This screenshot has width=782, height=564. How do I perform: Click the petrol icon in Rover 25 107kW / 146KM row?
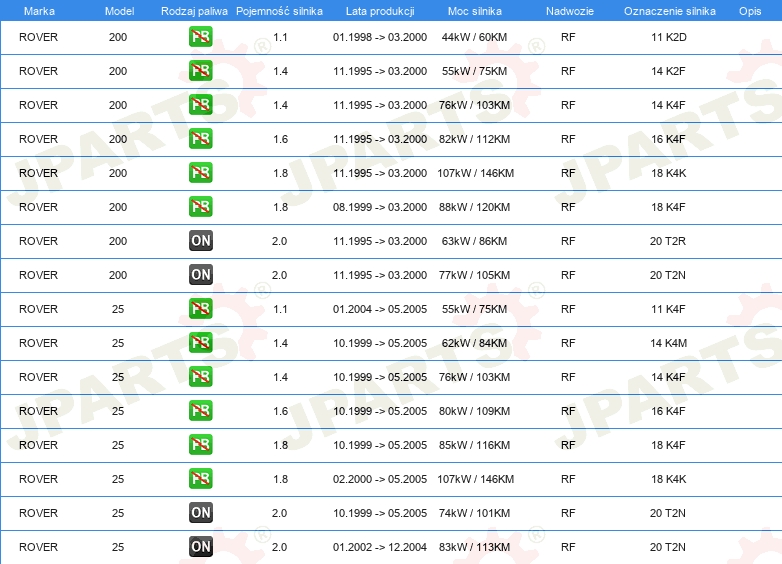pyautogui.click(x=200, y=478)
